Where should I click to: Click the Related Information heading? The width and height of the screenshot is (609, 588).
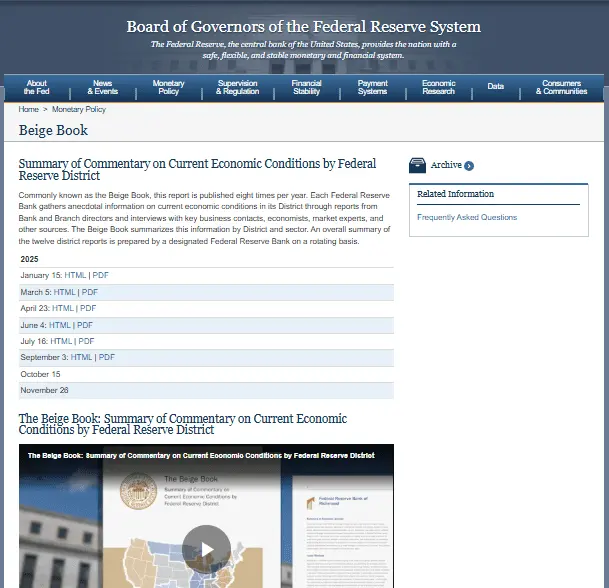[x=455, y=194]
